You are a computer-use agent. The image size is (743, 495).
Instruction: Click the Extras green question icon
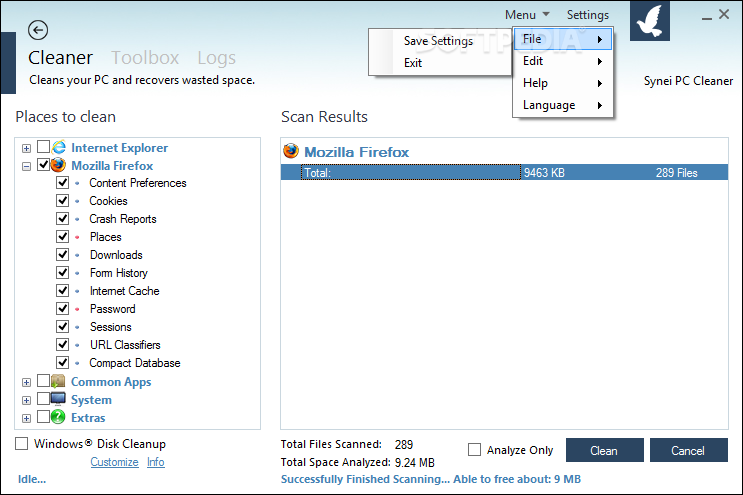click(x=58, y=417)
